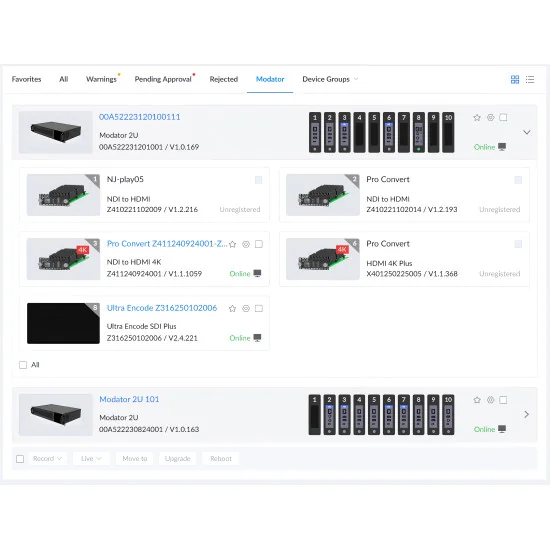Click the Upgrade button
550x550 pixels.
[177, 458]
